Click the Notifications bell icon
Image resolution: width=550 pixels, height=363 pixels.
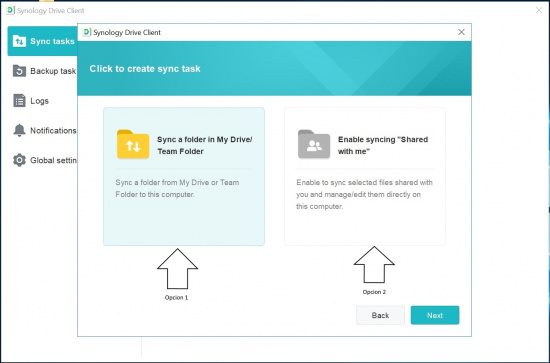(19, 130)
